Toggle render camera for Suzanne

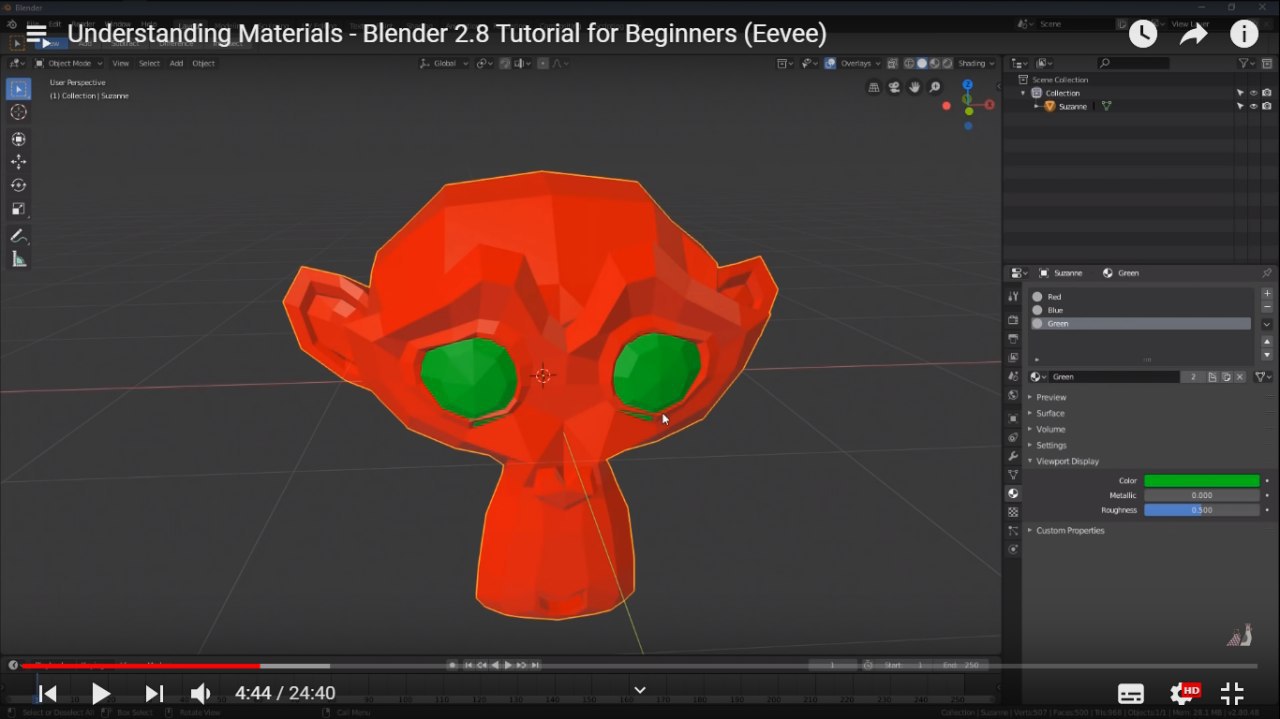pos(1267,106)
